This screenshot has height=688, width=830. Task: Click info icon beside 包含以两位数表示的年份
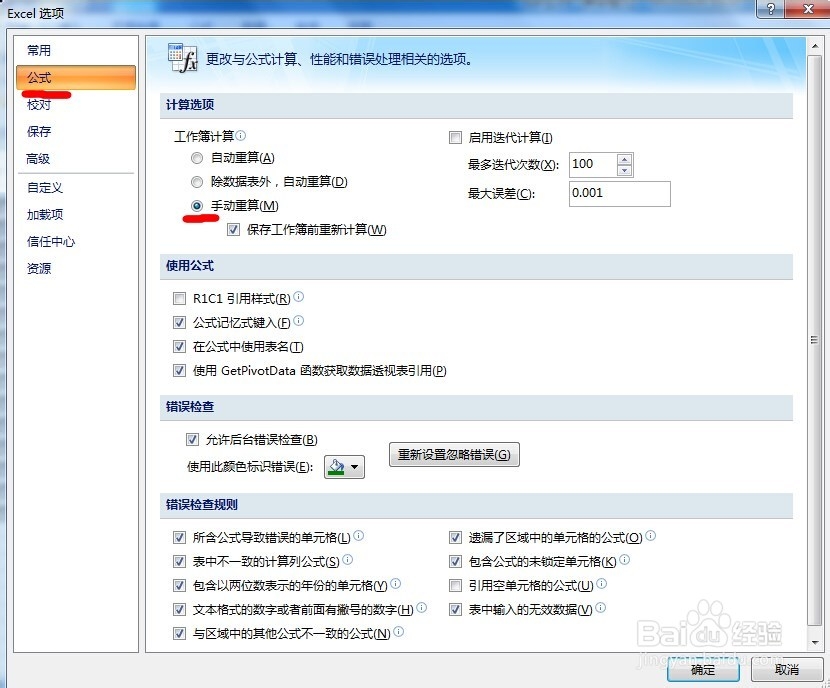tap(395, 584)
